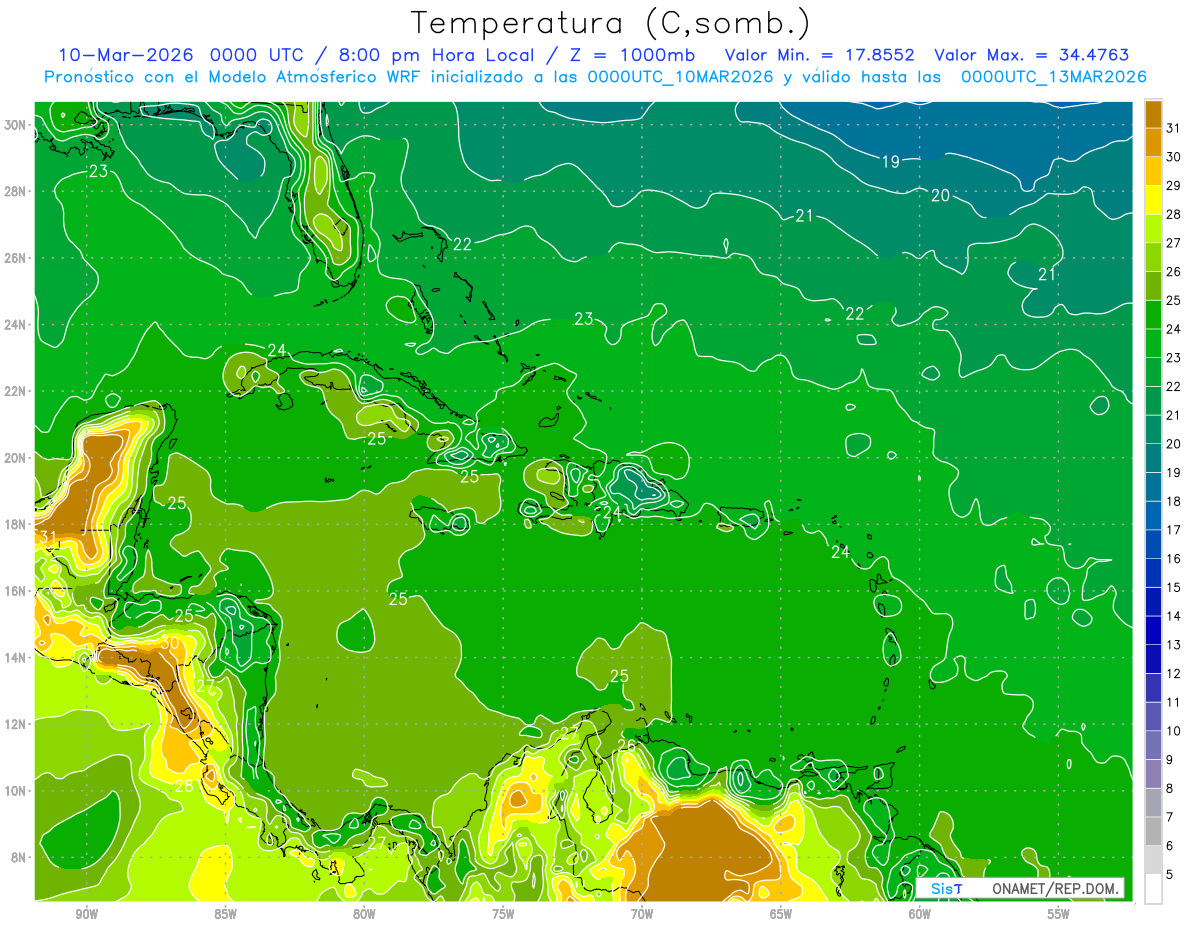Click the number 11 on the color scale

click(1174, 702)
